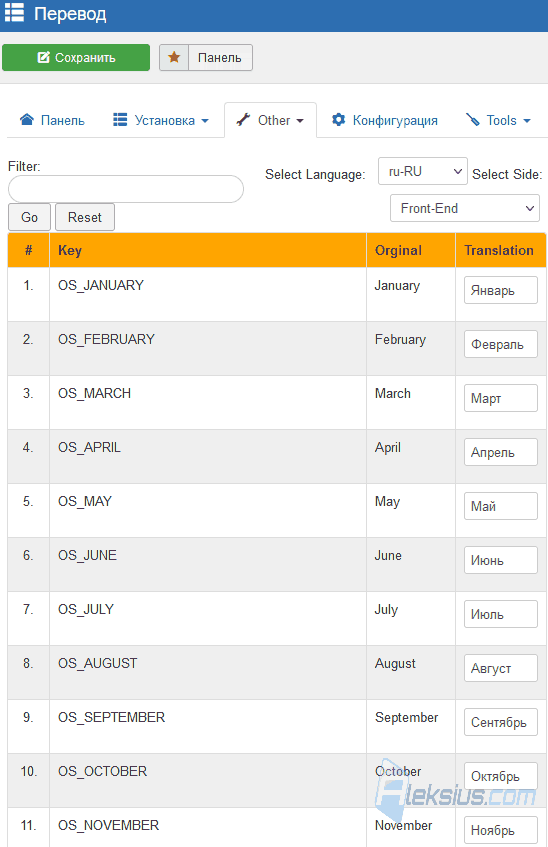Click the original text June
Viewport: 548px width, 847px height.
tap(388, 555)
